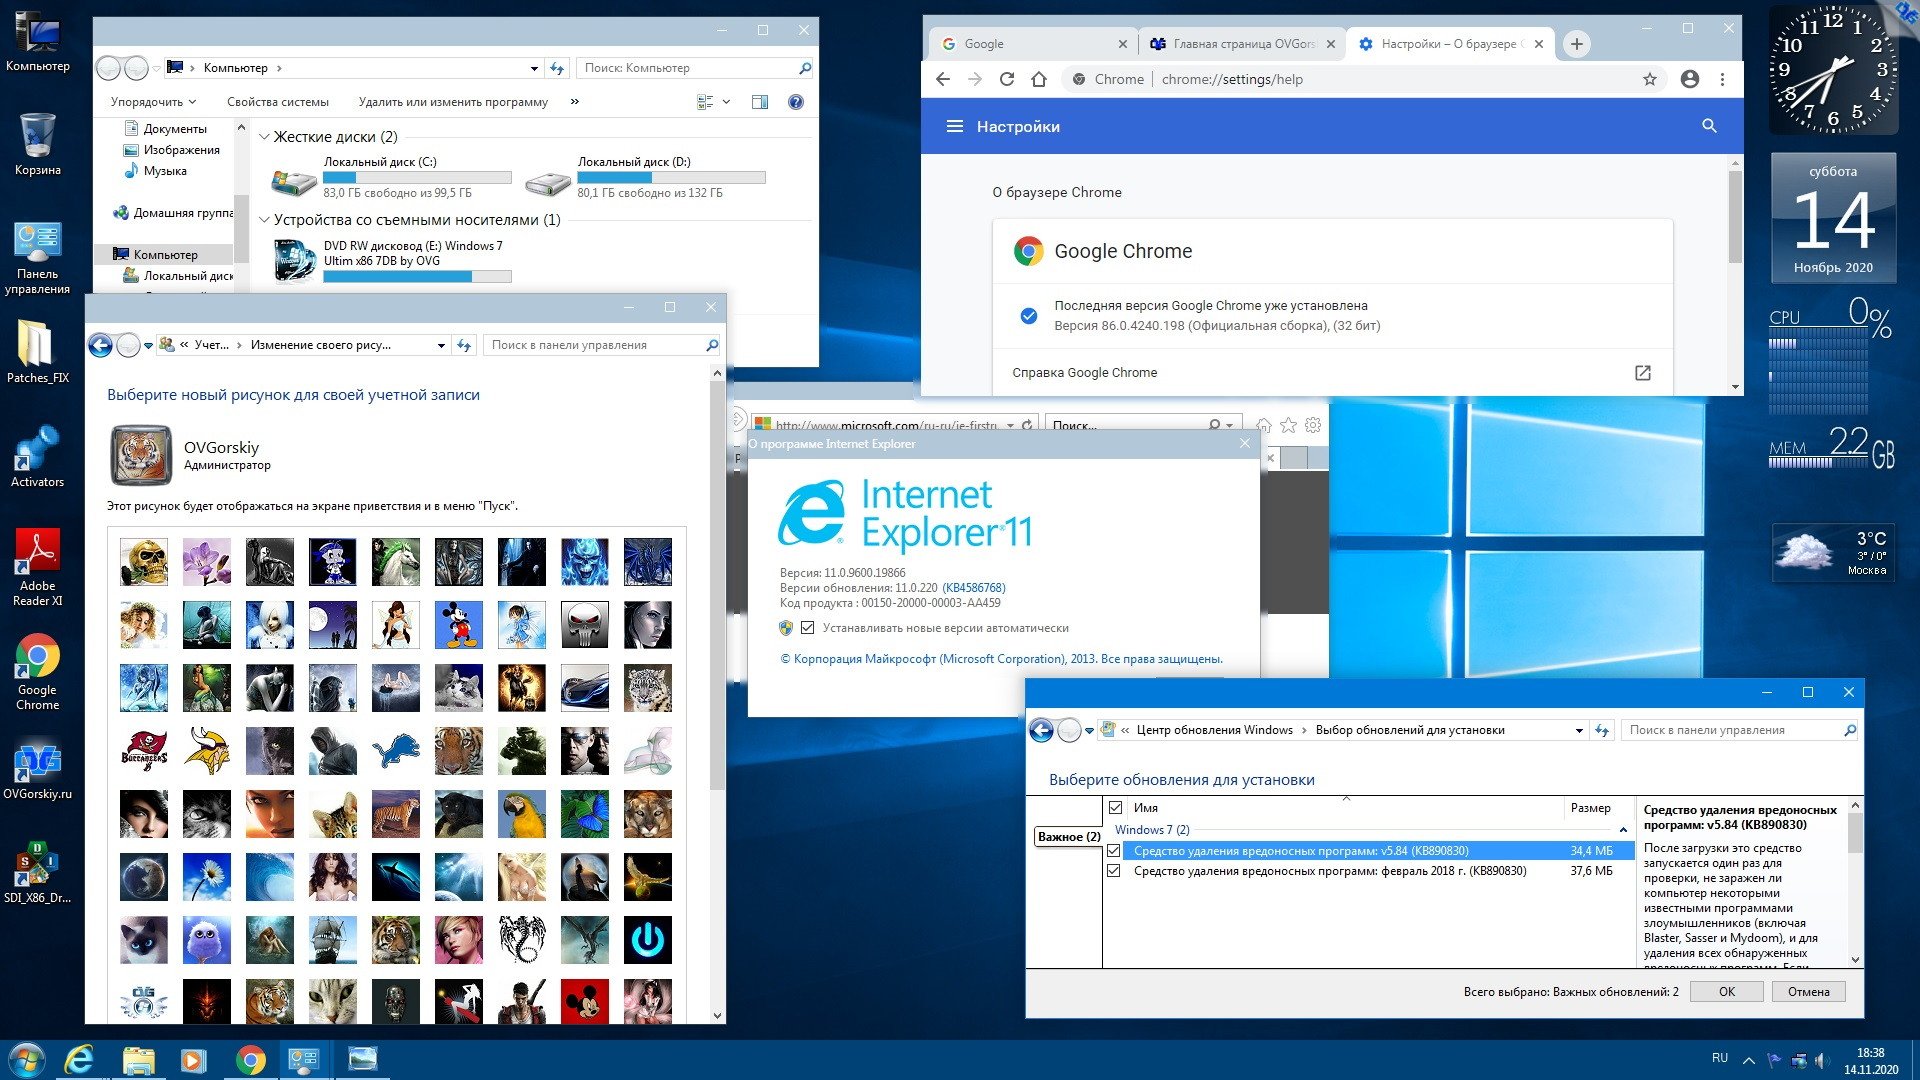Click the Центр обновления Windows breadcrumb
Screen dimensions: 1920x1080
pyautogui.click(x=1214, y=730)
